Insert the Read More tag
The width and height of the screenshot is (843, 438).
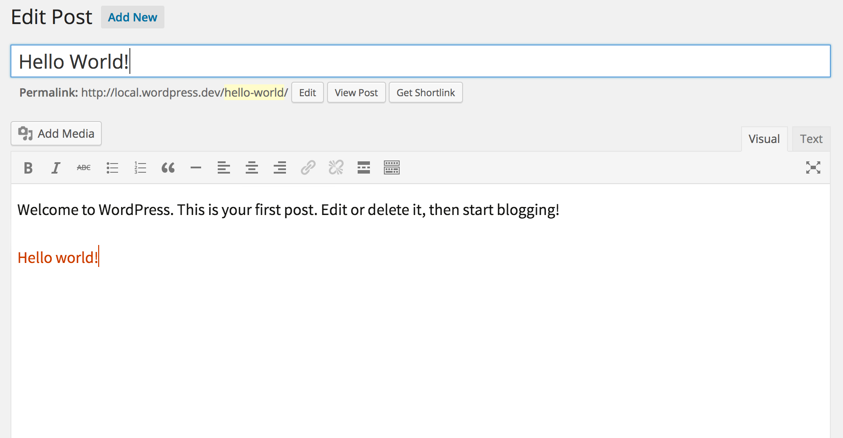[363, 168]
